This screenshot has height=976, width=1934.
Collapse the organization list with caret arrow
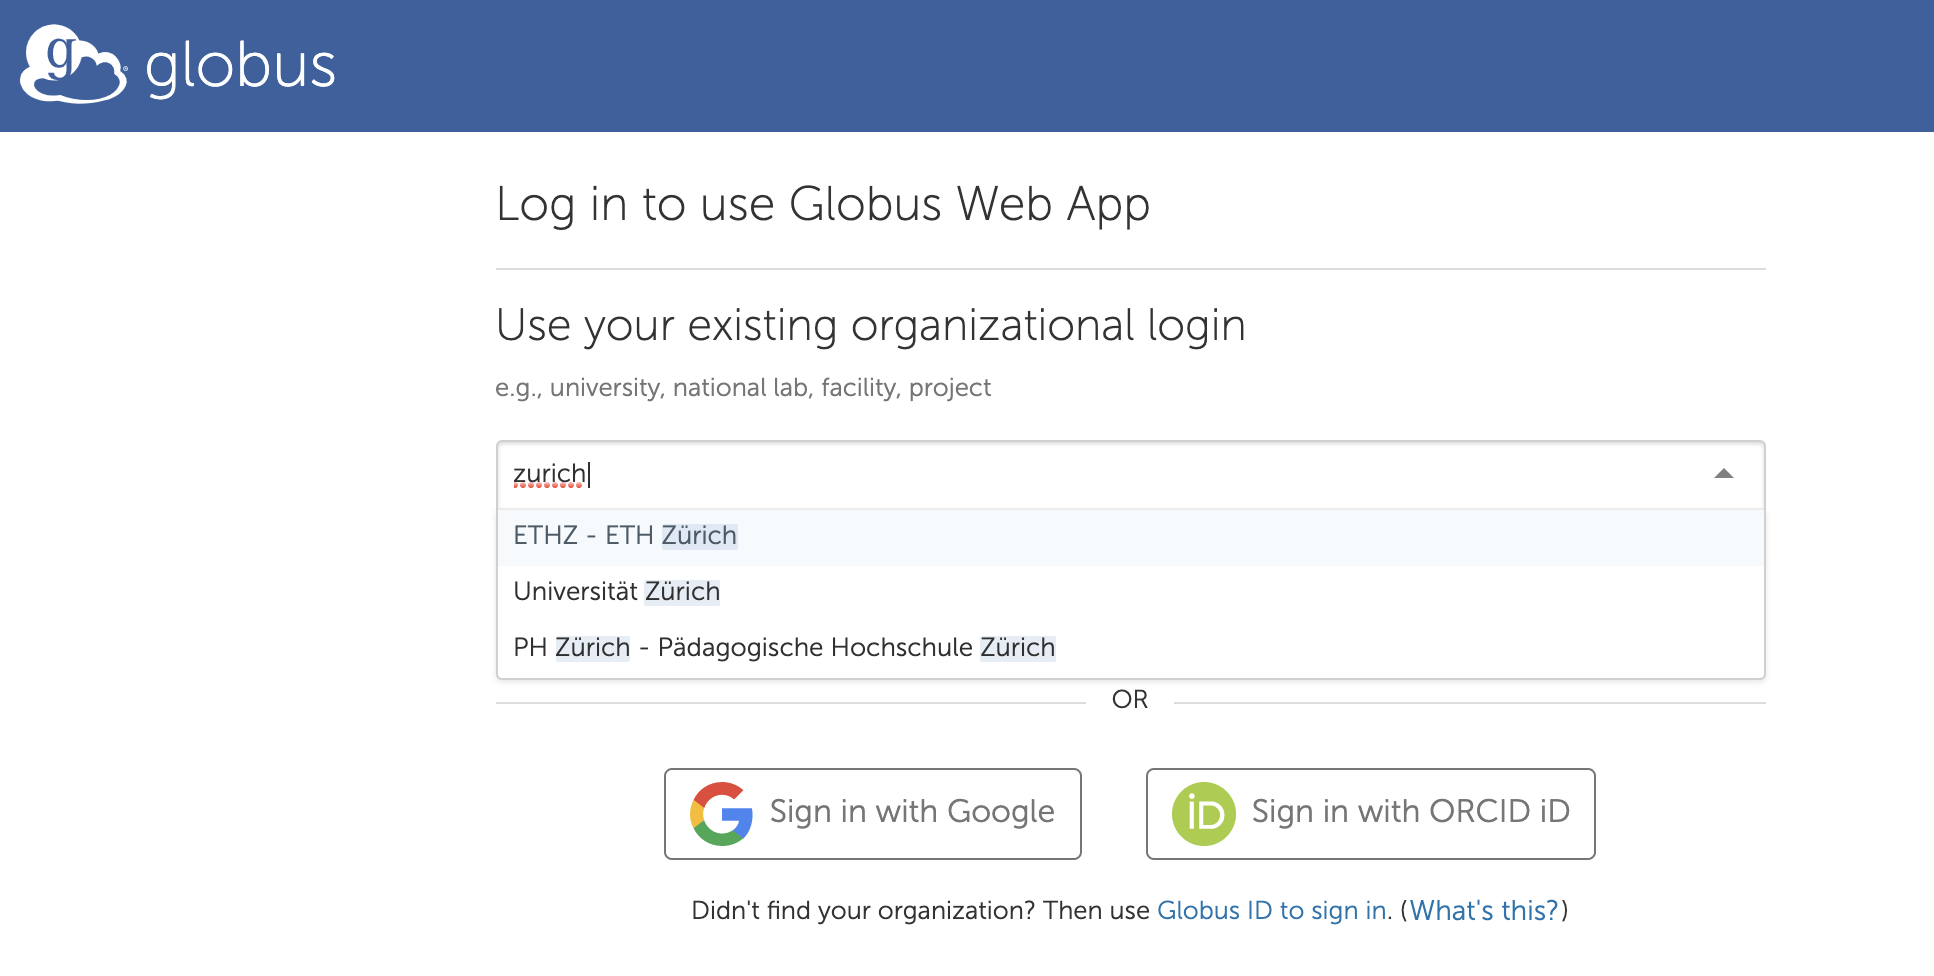click(x=1723, y=474)
